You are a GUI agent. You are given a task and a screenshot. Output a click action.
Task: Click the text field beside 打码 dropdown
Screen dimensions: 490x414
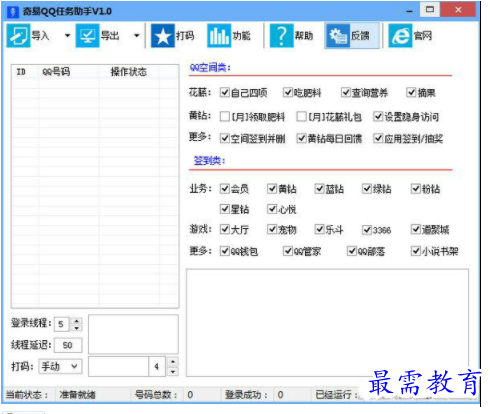119,367
